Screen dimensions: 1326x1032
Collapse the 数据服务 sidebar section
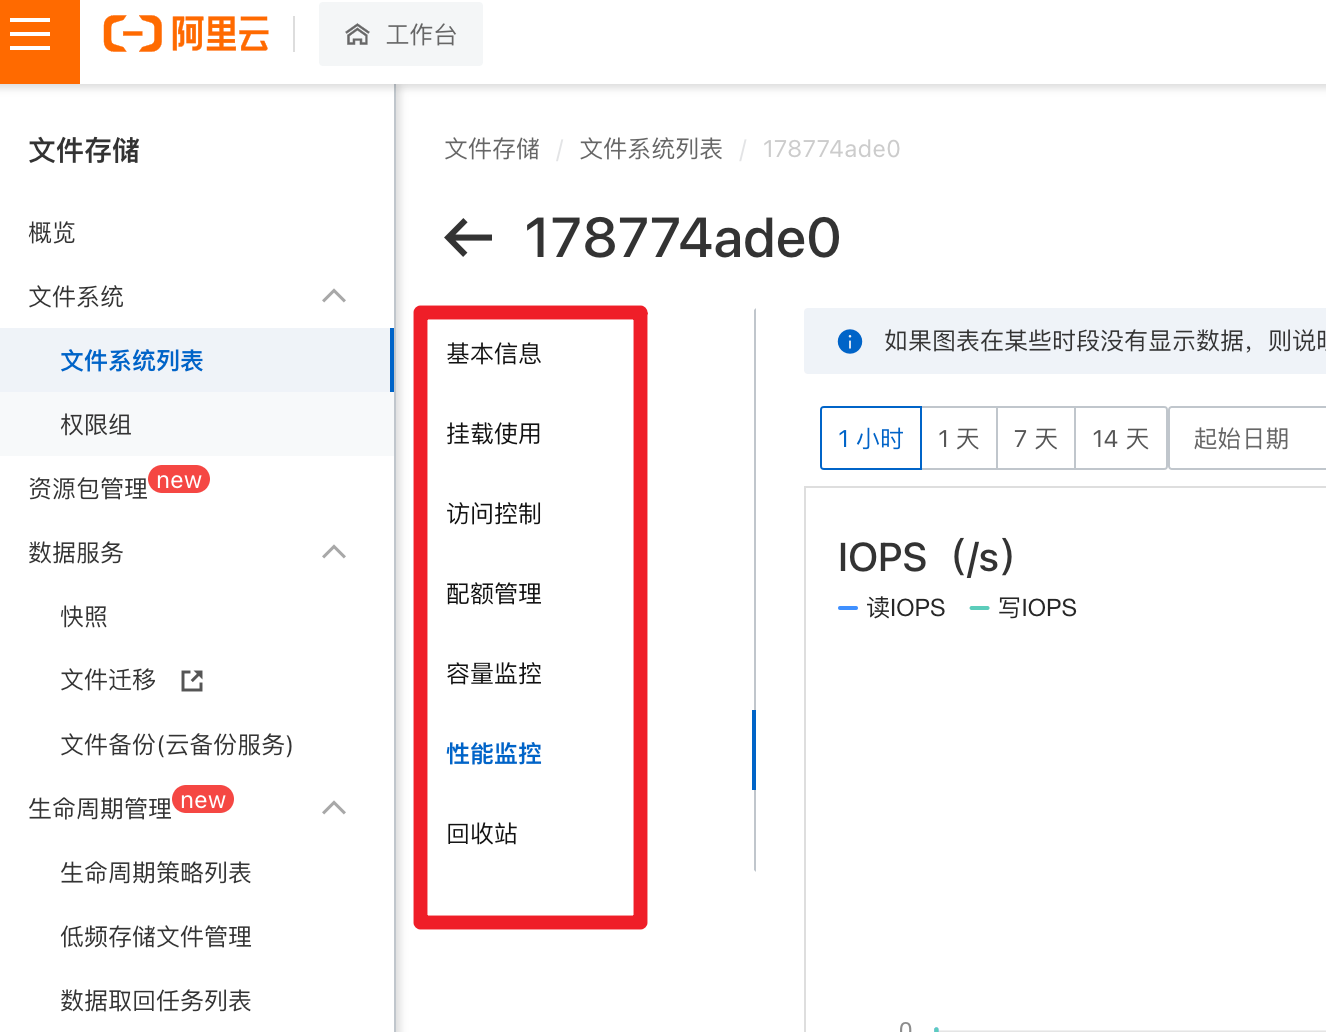(x=333, y=552)
